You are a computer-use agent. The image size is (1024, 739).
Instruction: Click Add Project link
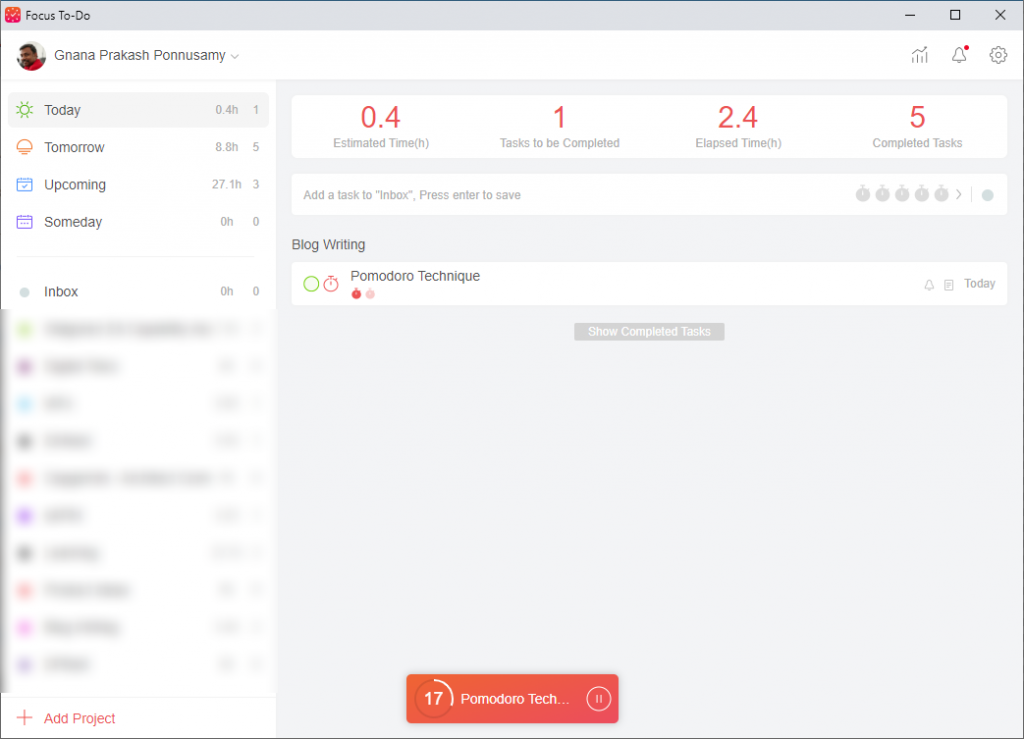(x=79, y=718)
